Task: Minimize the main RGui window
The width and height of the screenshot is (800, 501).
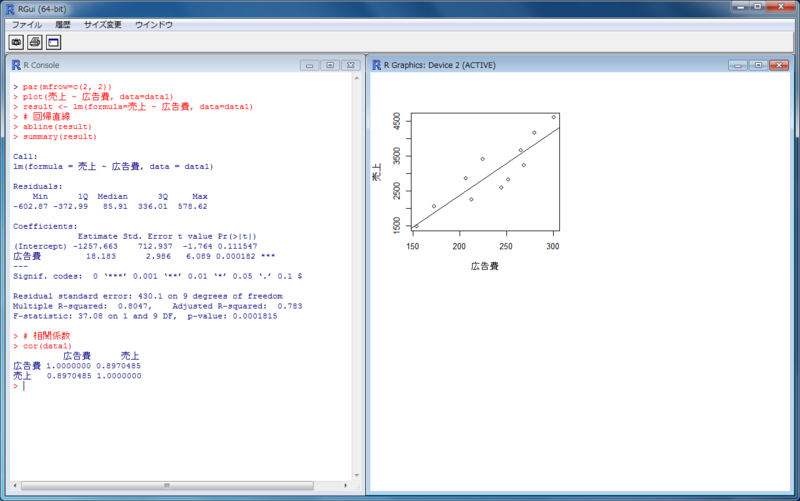Action: [740, 7]
